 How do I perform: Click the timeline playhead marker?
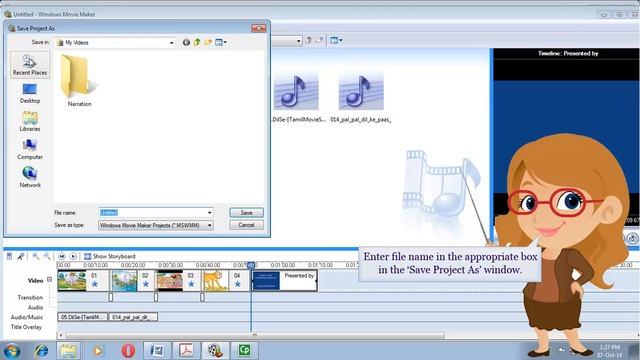coord(251,265)
